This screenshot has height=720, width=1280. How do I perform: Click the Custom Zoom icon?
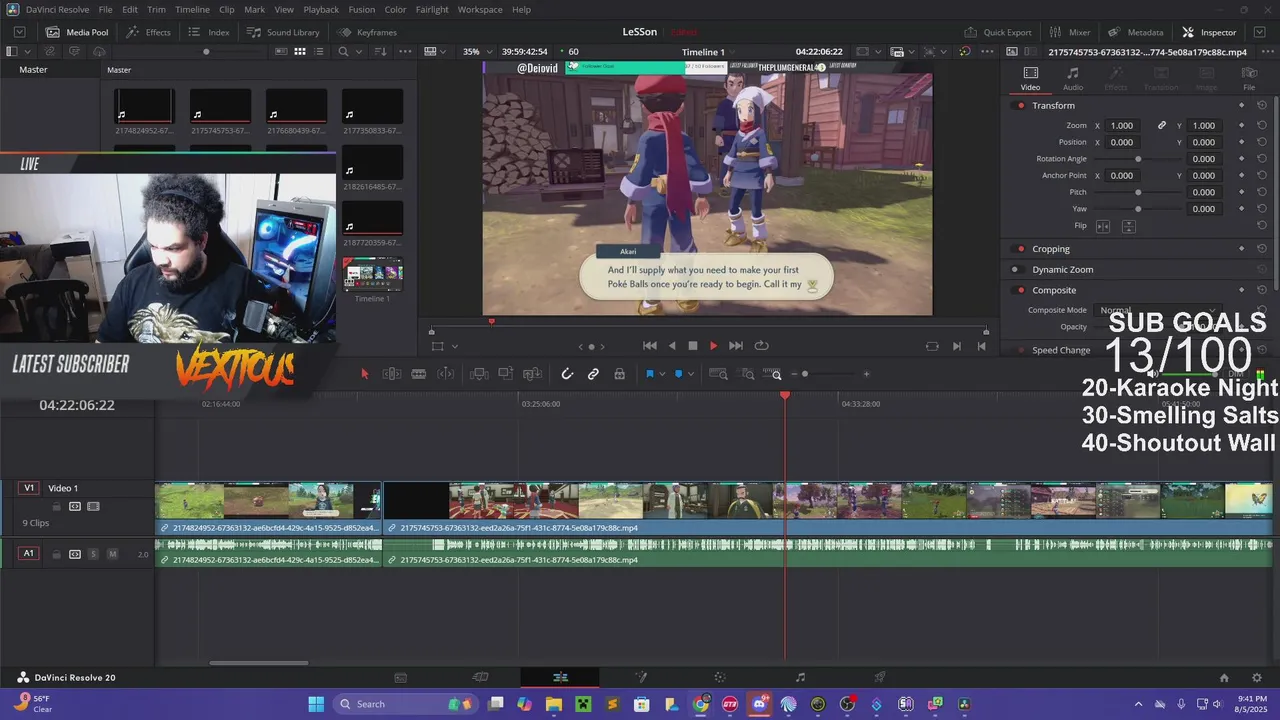tap(775, 374)
